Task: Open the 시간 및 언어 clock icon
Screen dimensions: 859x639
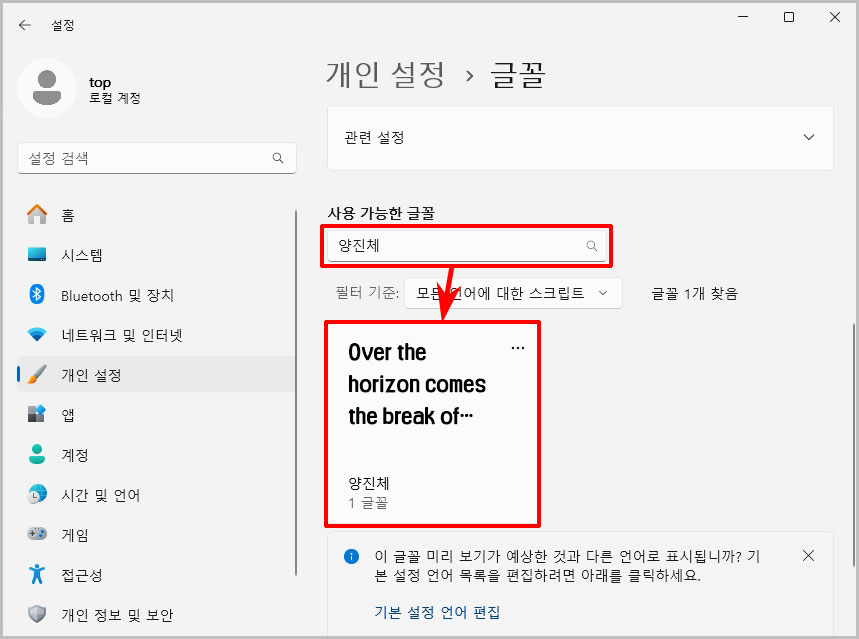Action: [x=39, y=495]
